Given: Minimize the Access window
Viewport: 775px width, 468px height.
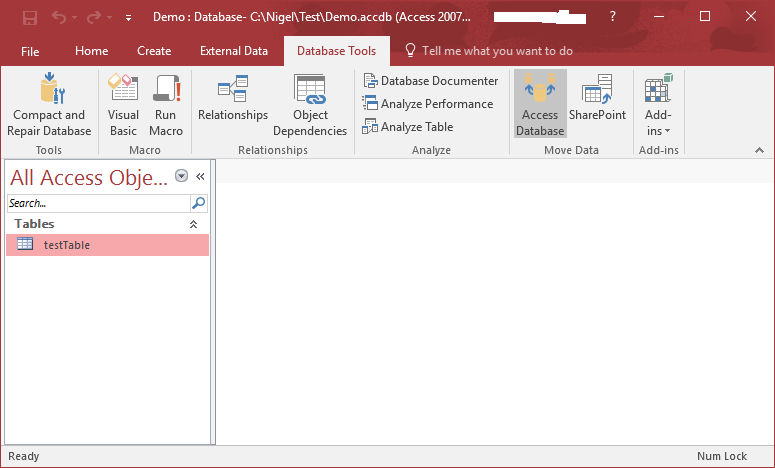Looking at the screenshot, I should coord(659,17).
